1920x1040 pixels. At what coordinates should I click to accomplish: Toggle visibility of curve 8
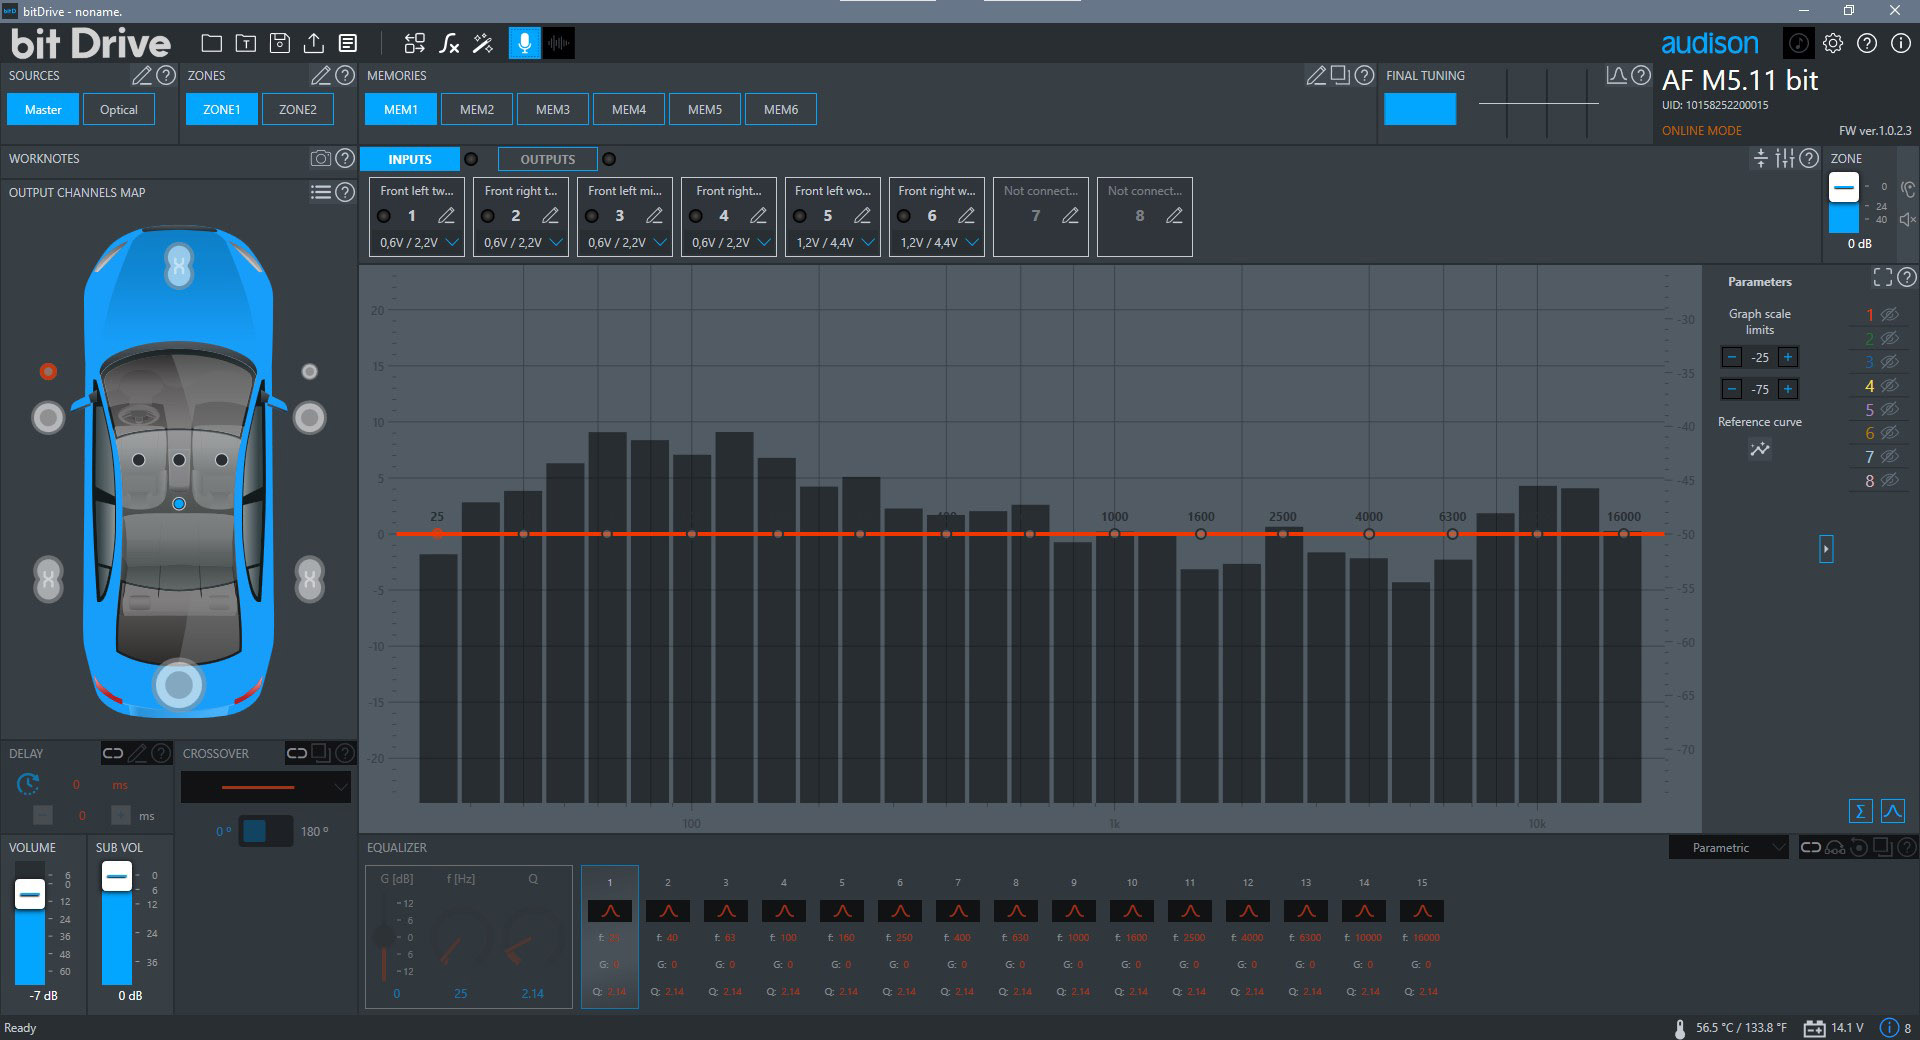[x=1889, y=480]
